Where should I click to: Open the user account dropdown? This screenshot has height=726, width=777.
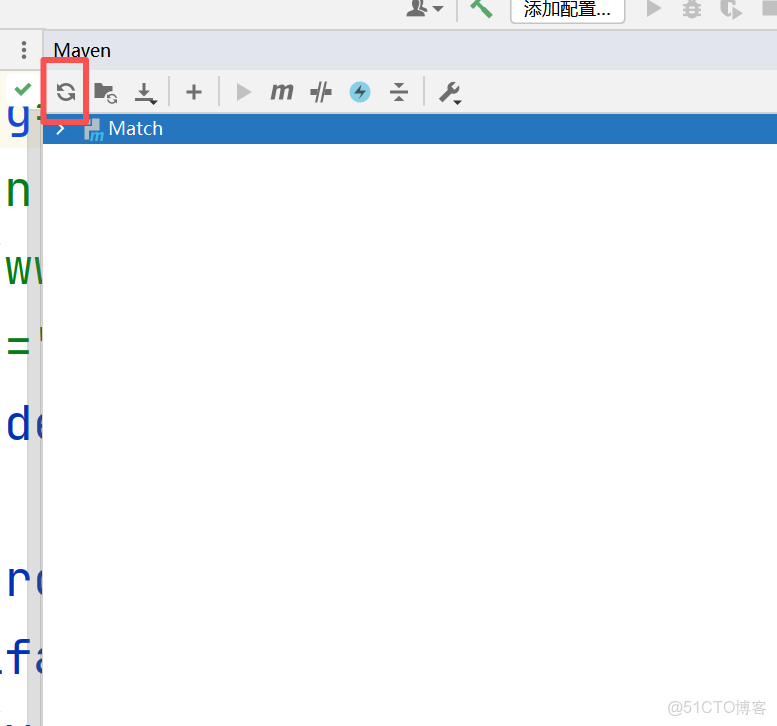[425, 8]
